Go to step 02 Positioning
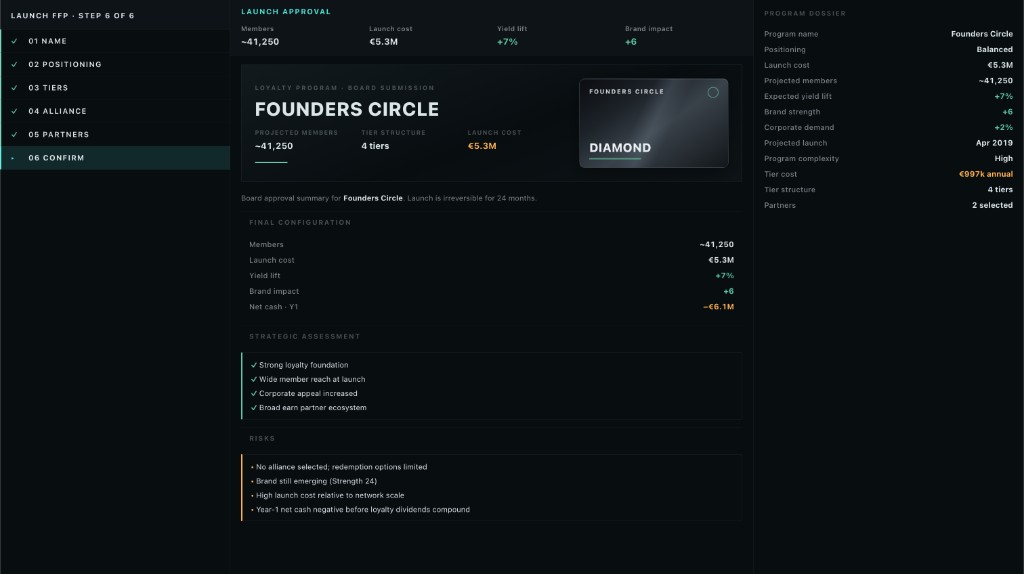Image resolution: width=1024 pixels, height=574 pixels. coord(115,65)
